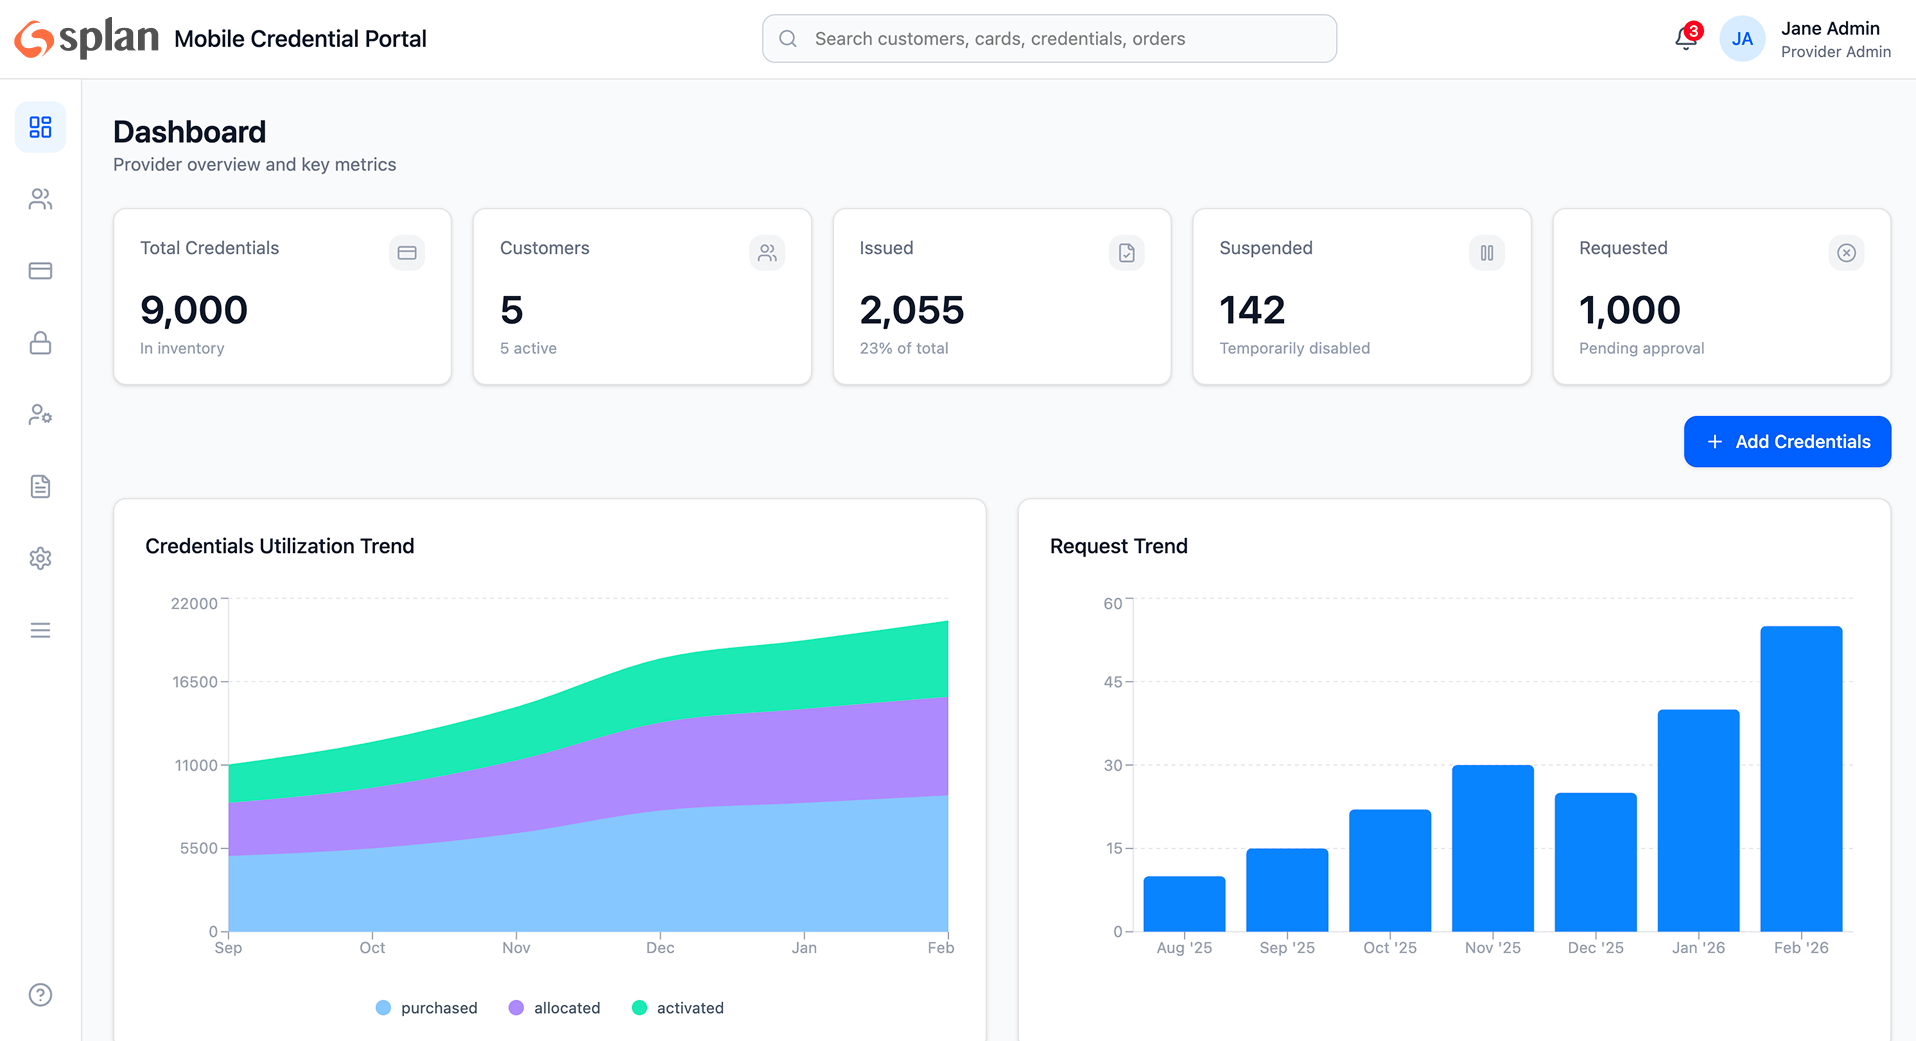Viewport: 1916px width, 1041px height.
Task: Select the Customers icon in the sidebar
Action: point(40,199)
